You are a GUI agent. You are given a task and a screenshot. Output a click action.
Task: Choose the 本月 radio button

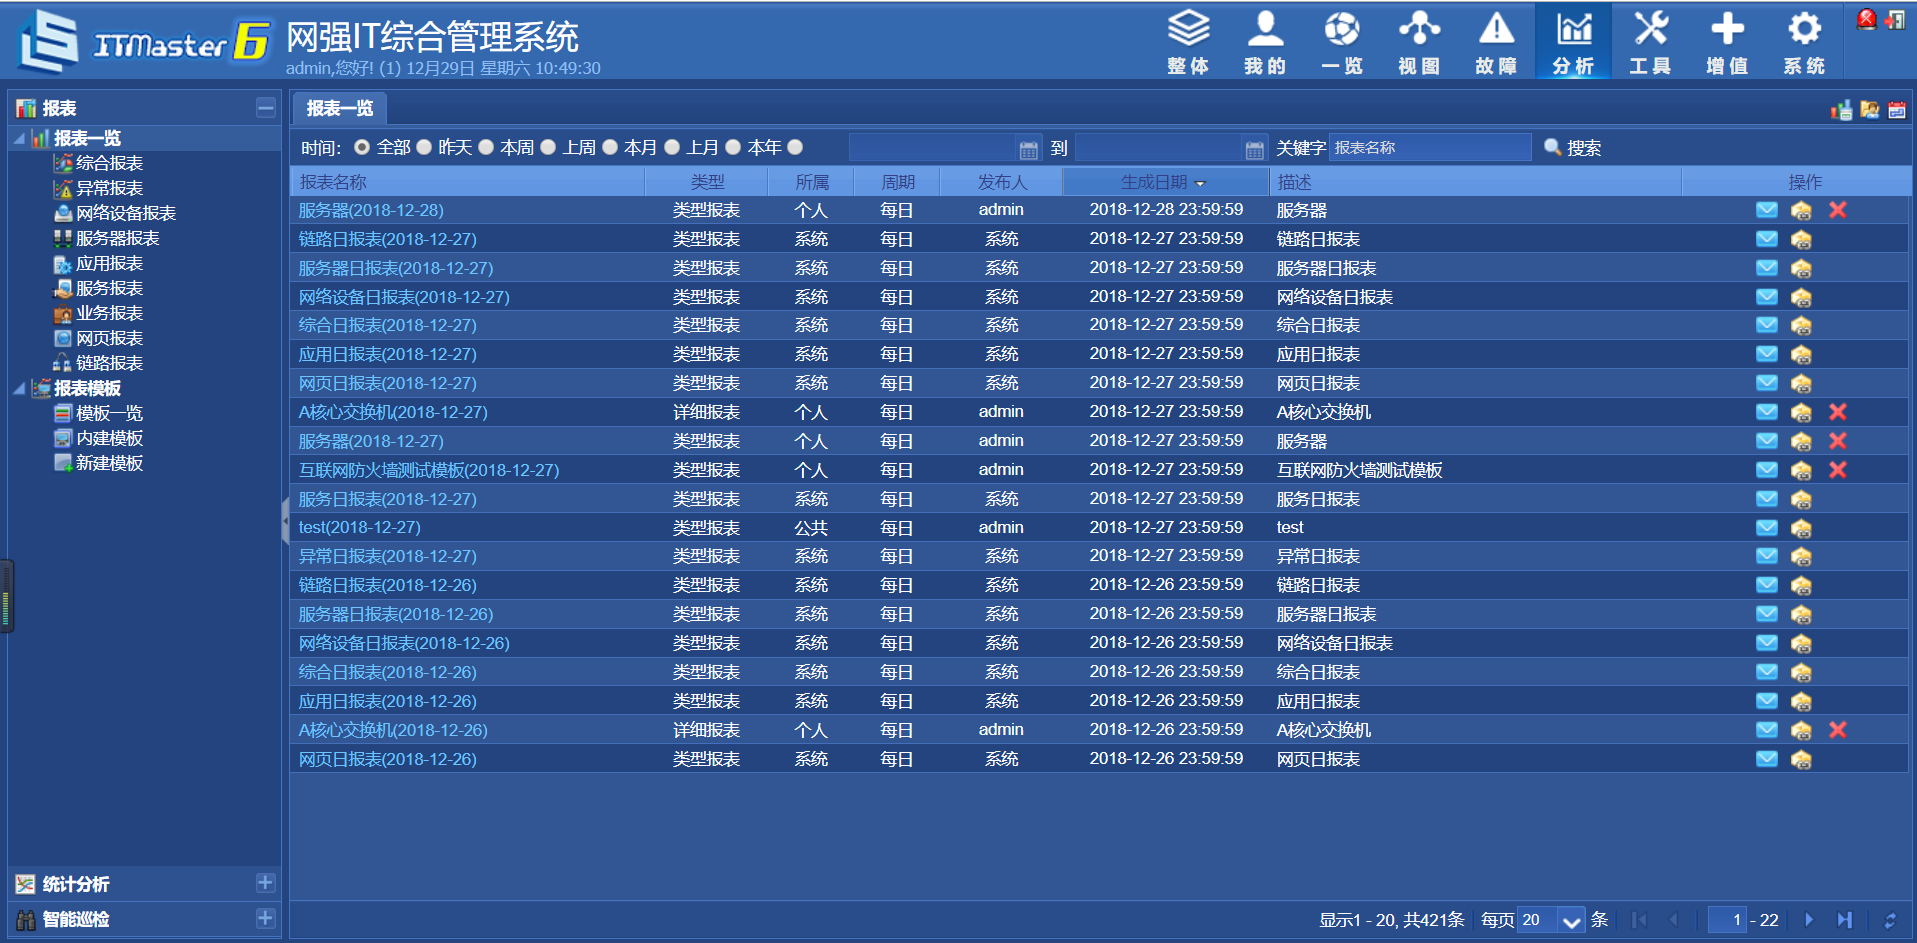(x=610, y=146)
